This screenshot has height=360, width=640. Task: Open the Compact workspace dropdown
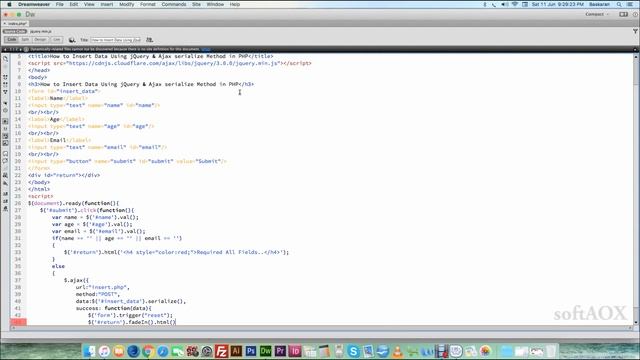coord(597,14)
